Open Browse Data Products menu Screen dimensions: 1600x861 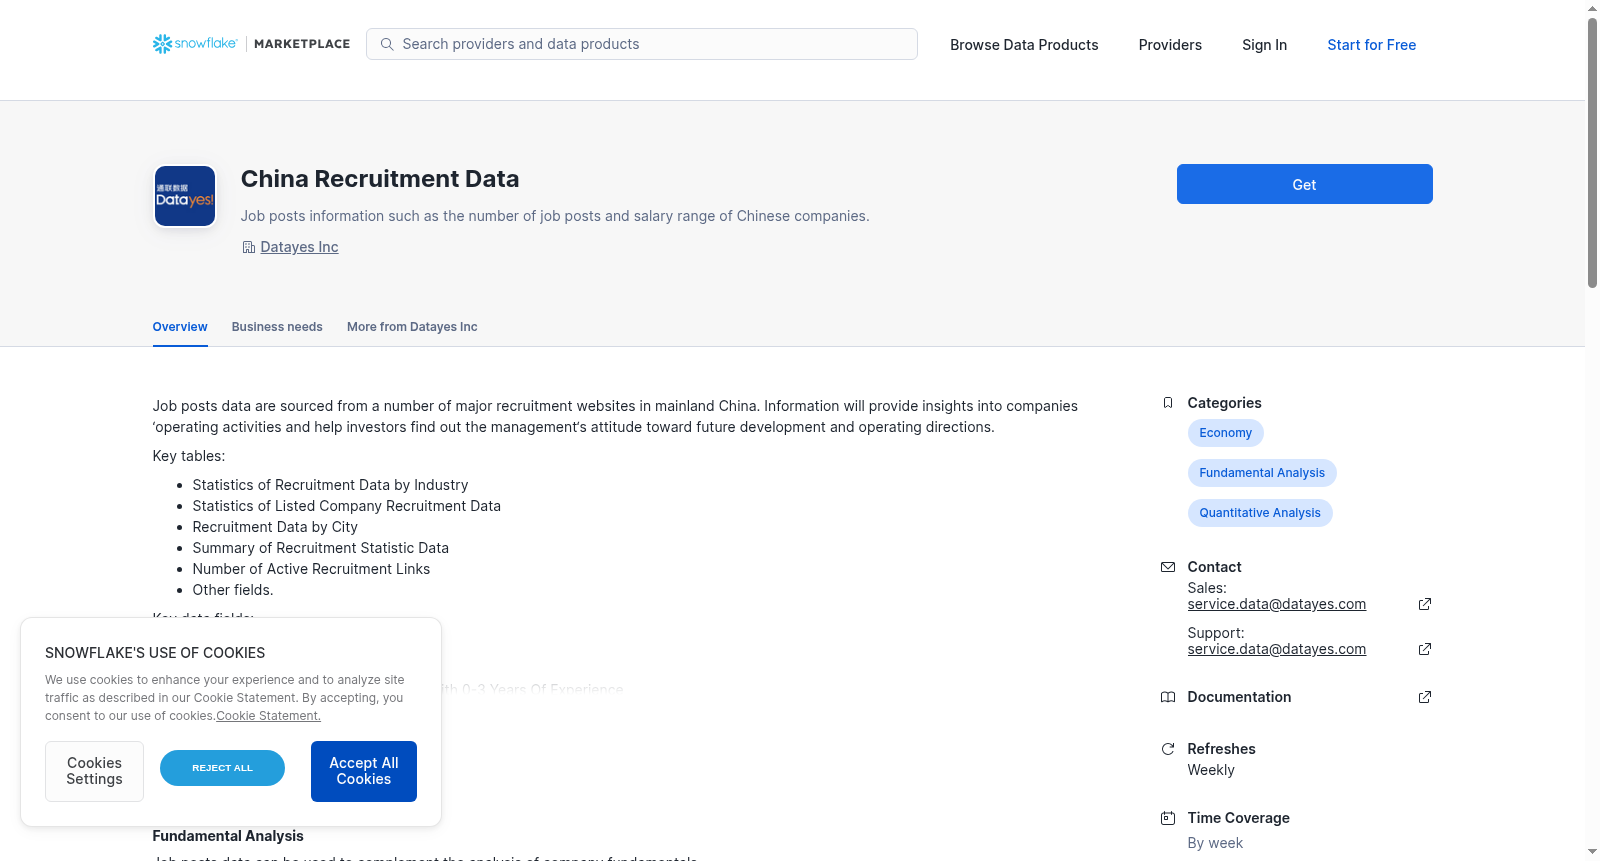point(1024,45)
